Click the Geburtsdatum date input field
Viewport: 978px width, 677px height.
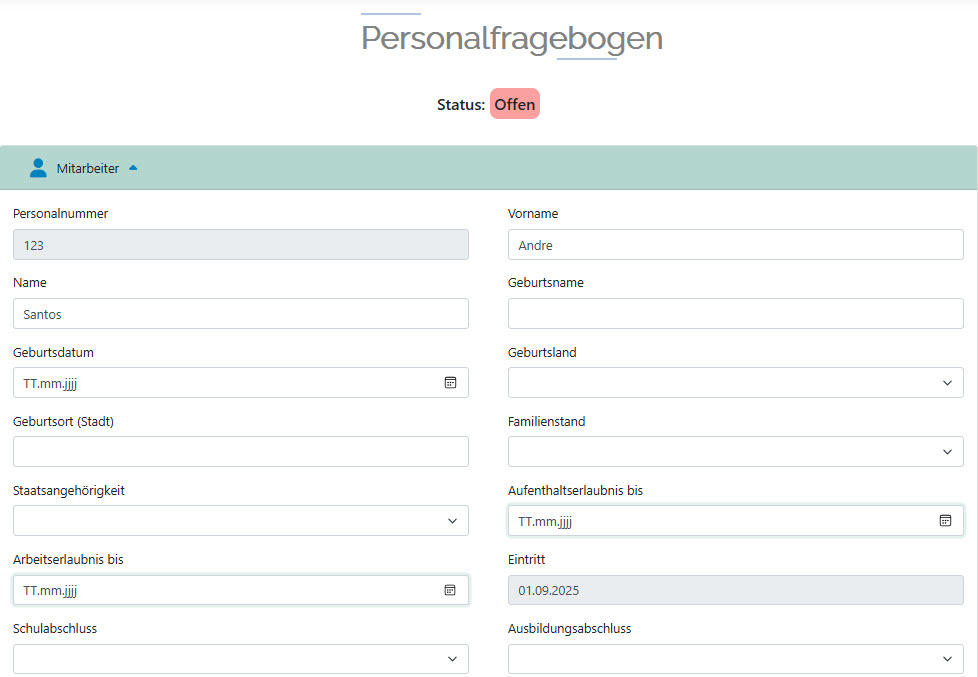pyautogui.click(x=220, y=382)
